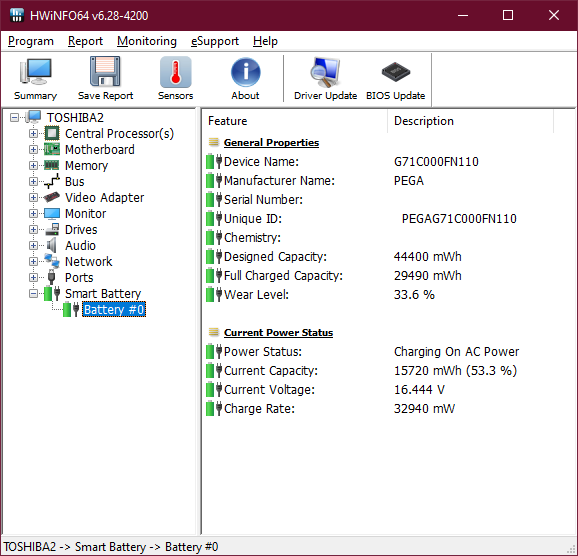Open the Sensors thermometer icon

pyautogui.click(x=175, y=72)
